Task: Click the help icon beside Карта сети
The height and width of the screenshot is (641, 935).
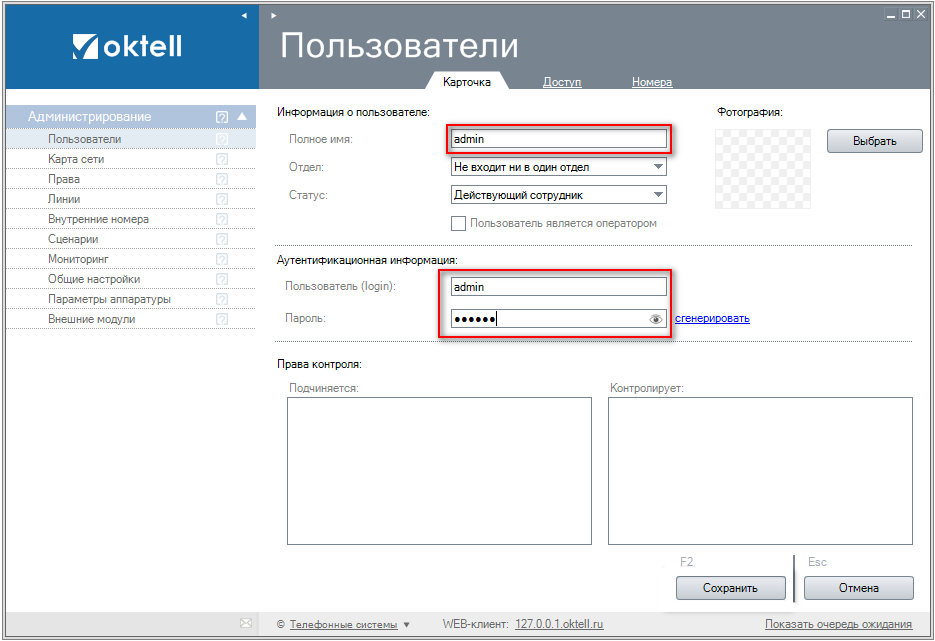Action: point(222,159)
